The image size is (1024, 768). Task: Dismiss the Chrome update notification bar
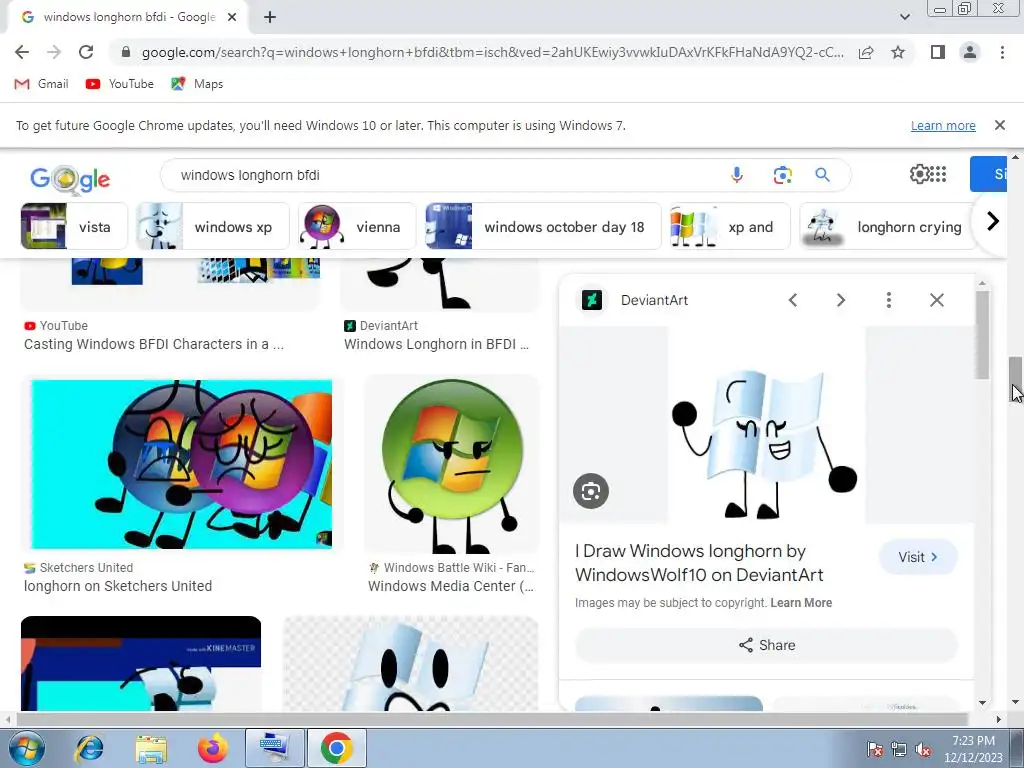tap(999, 125)
